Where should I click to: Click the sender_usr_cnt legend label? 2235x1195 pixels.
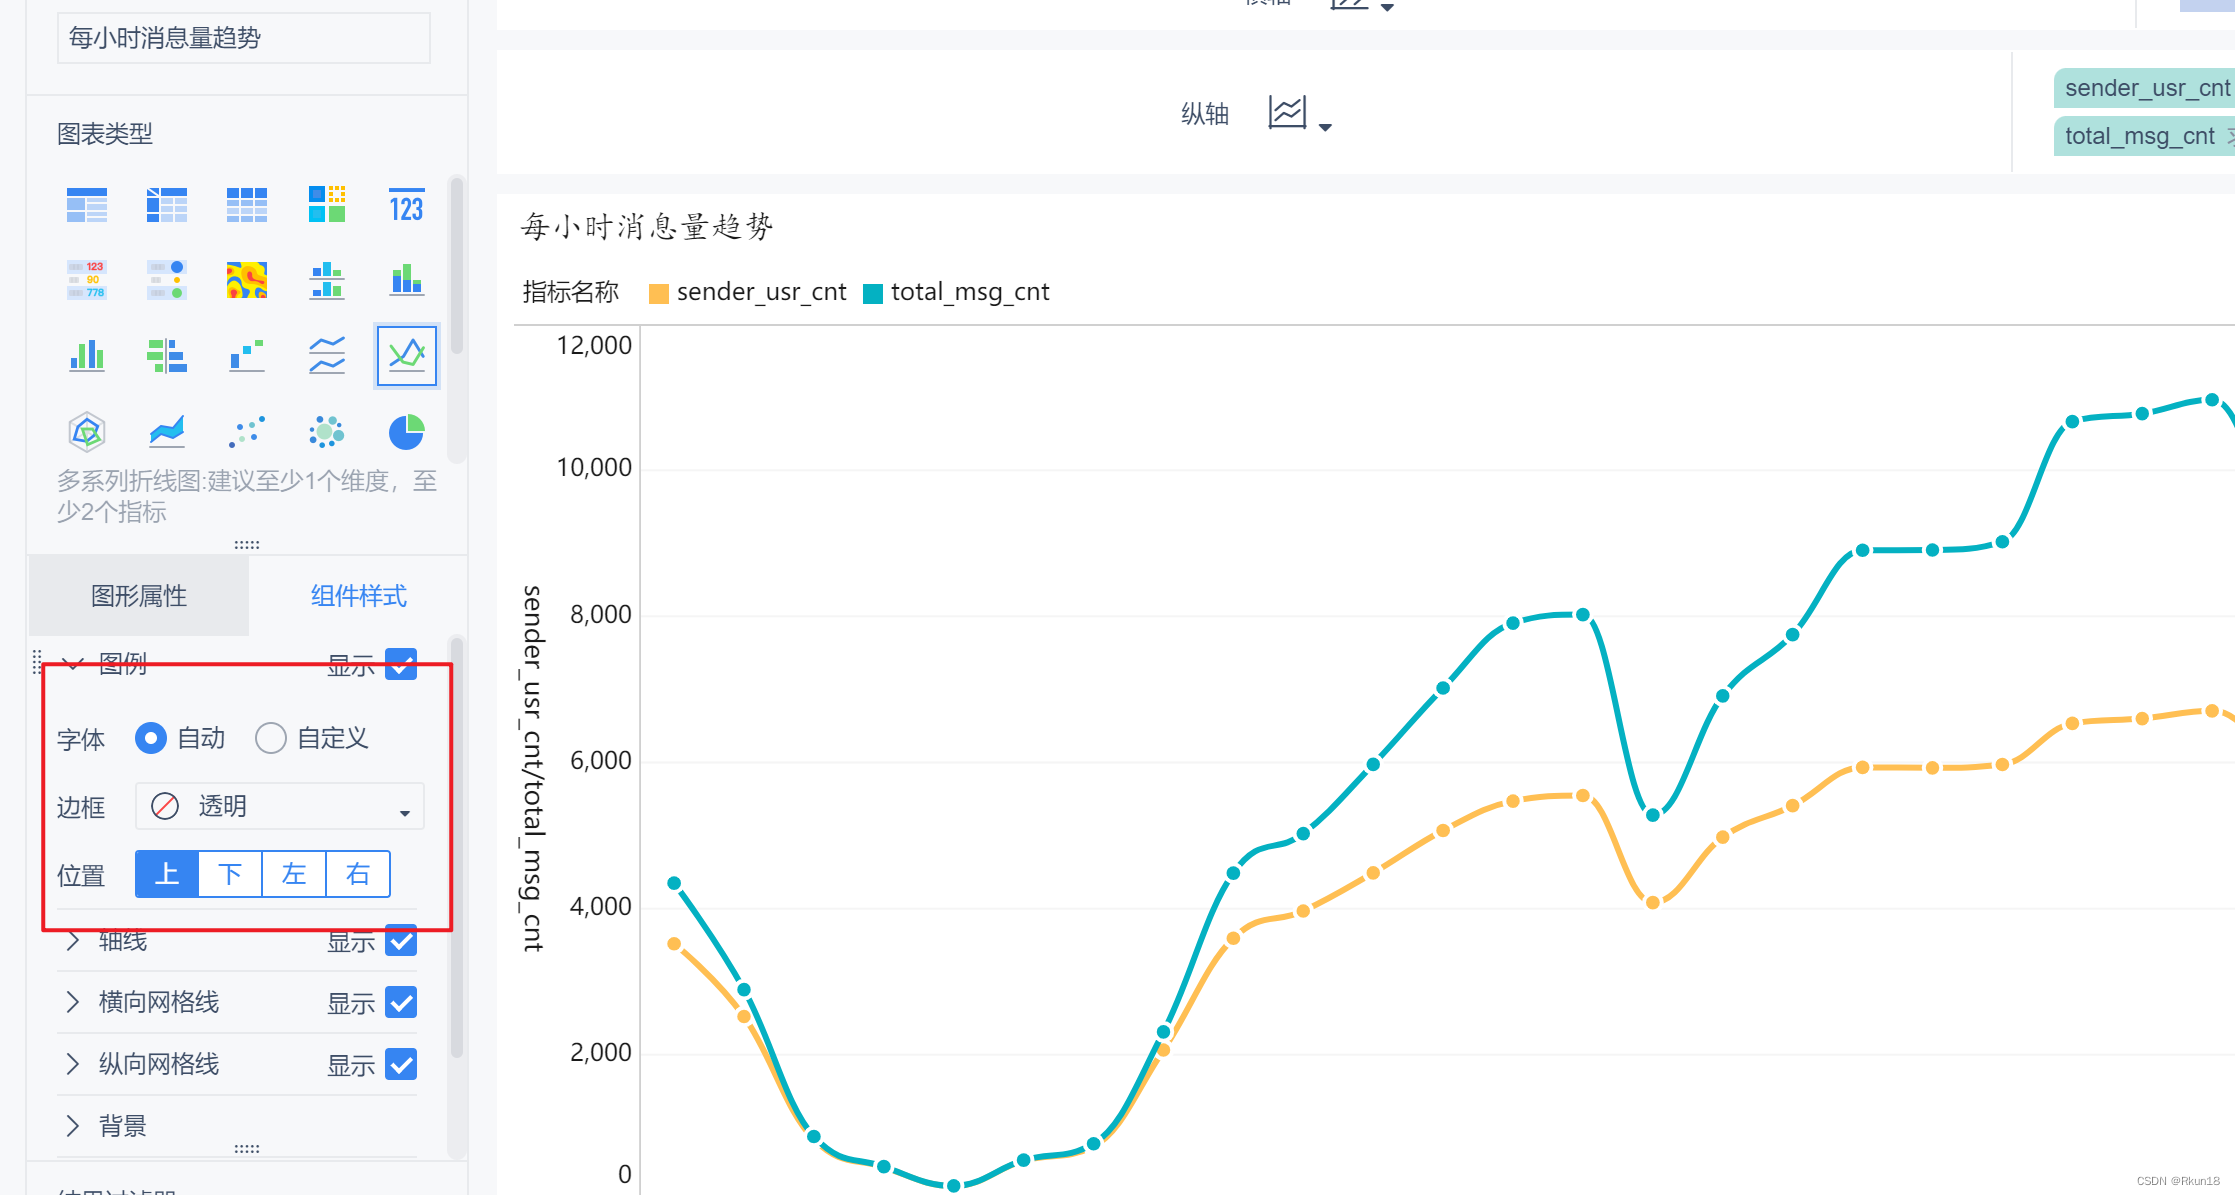[761, 292]
